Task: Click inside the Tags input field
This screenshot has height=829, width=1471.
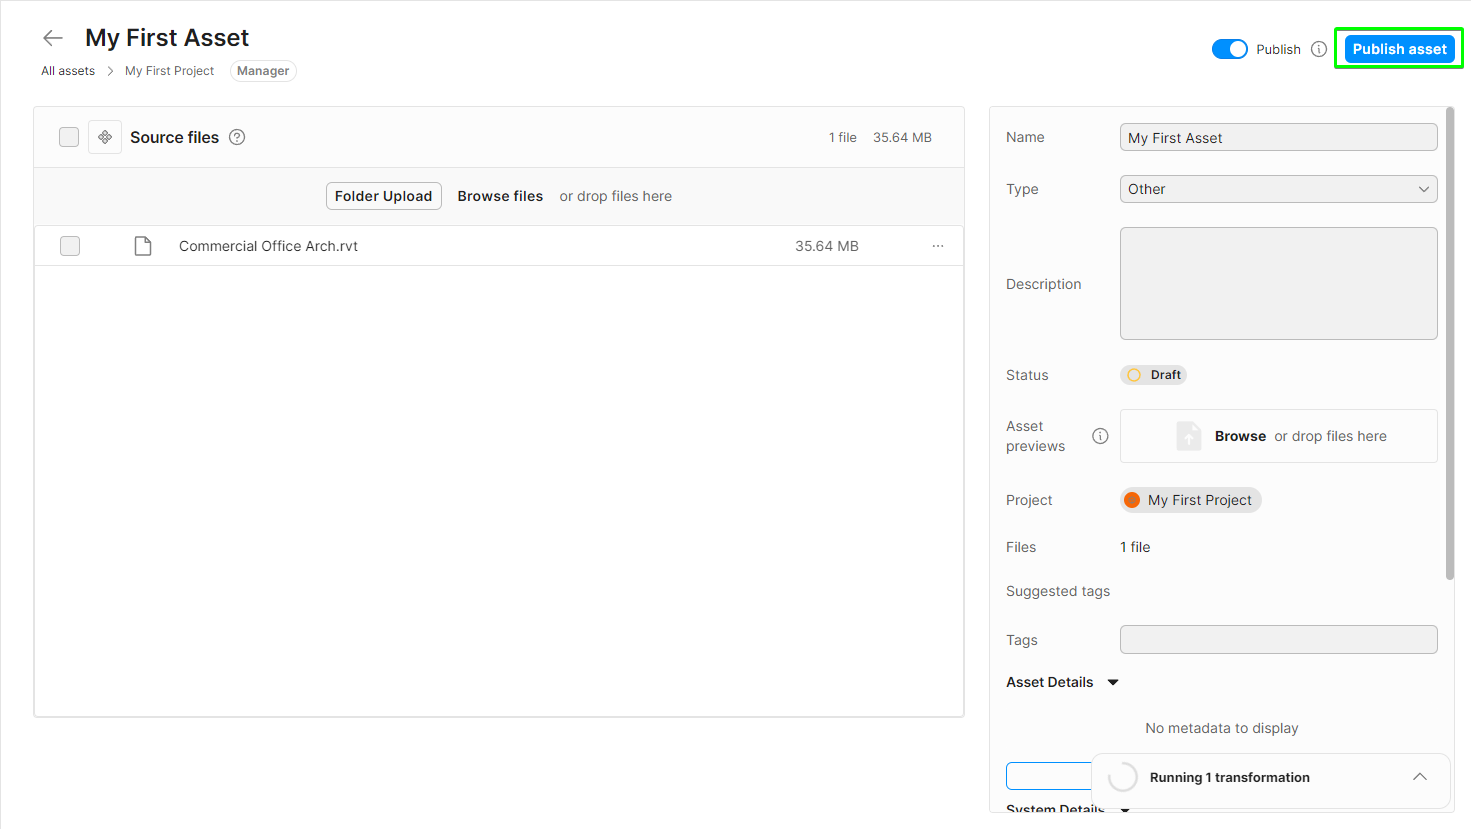Action: (1278, 639)
